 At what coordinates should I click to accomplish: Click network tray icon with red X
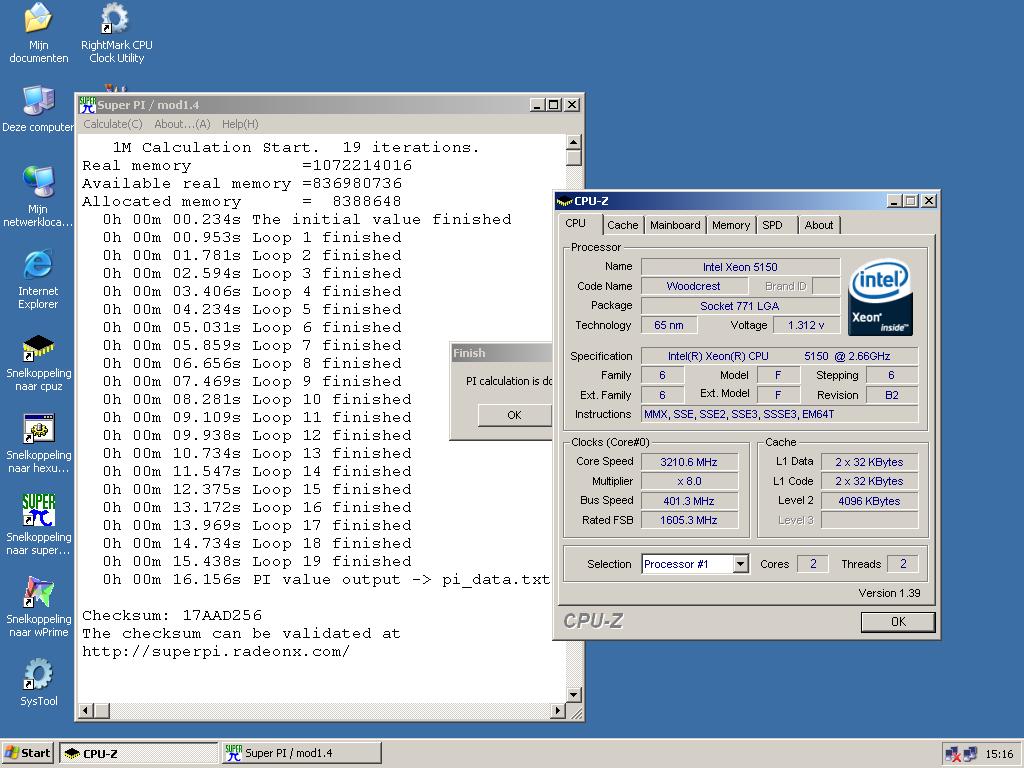point(953,754)
